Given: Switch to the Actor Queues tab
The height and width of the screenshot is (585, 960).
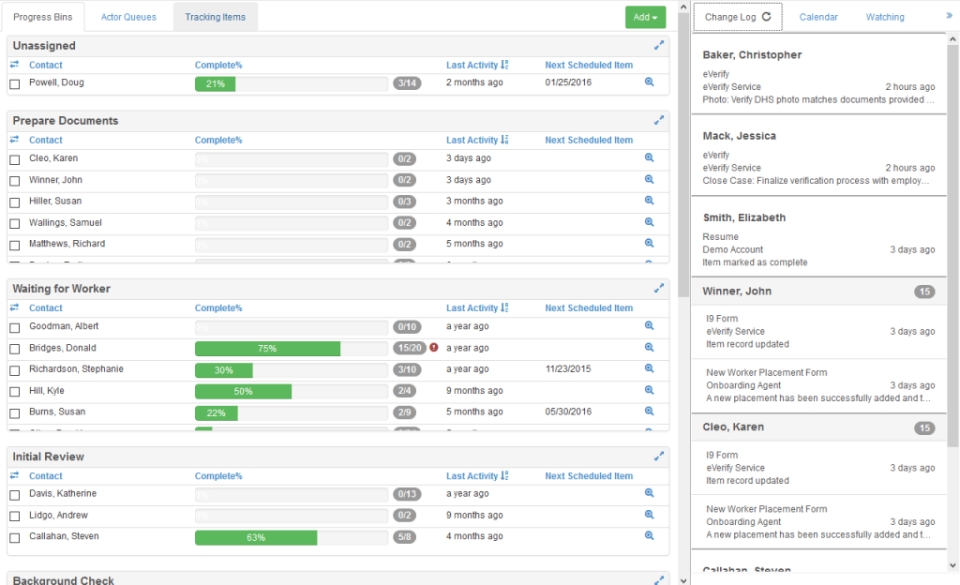Looking at the screenshot, I should coord(128,17).
